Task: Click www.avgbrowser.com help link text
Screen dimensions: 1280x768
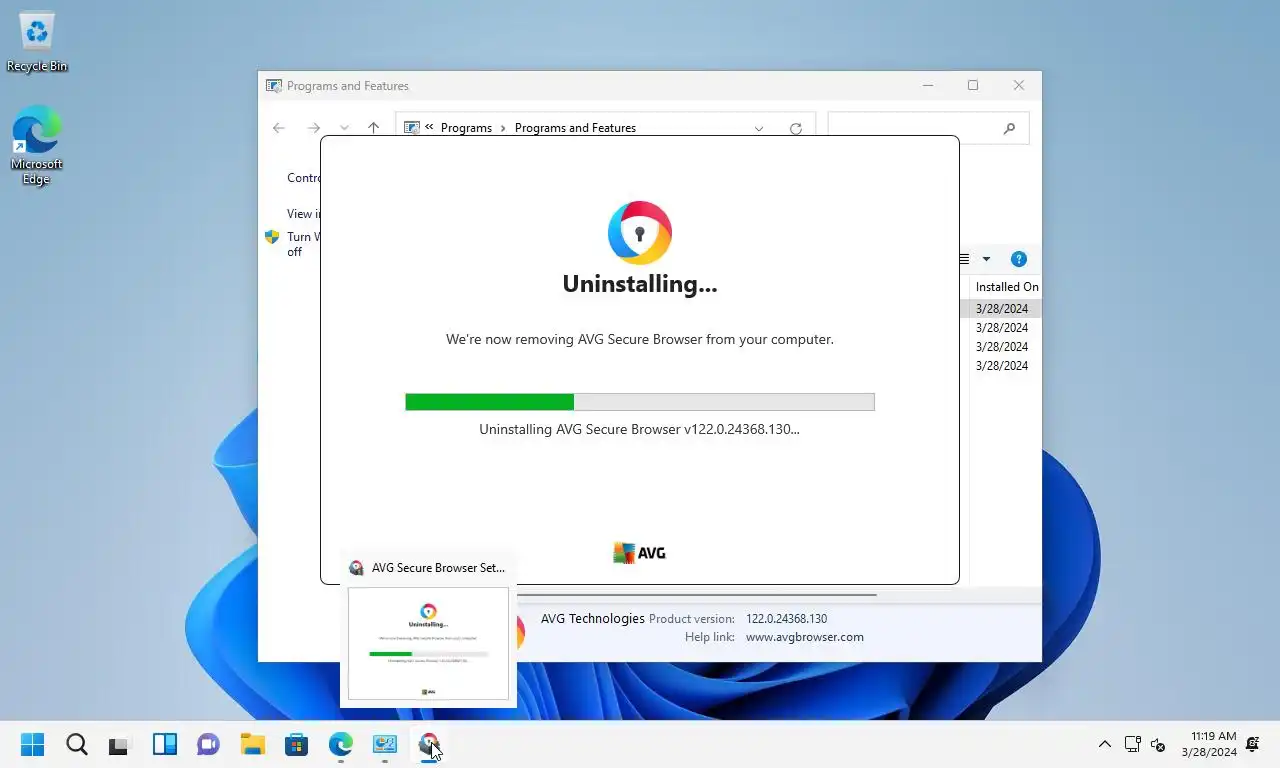Action: (805, 637)
